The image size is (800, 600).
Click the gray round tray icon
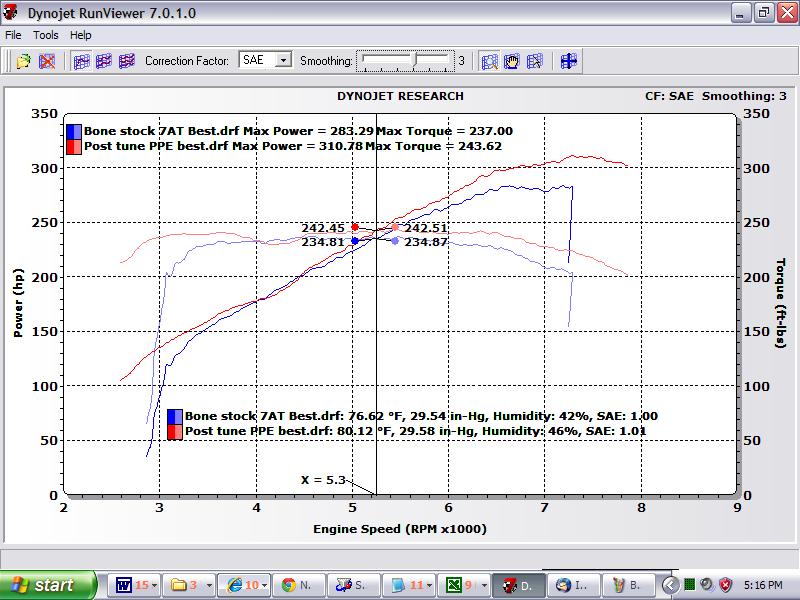[x=707, y=584]
